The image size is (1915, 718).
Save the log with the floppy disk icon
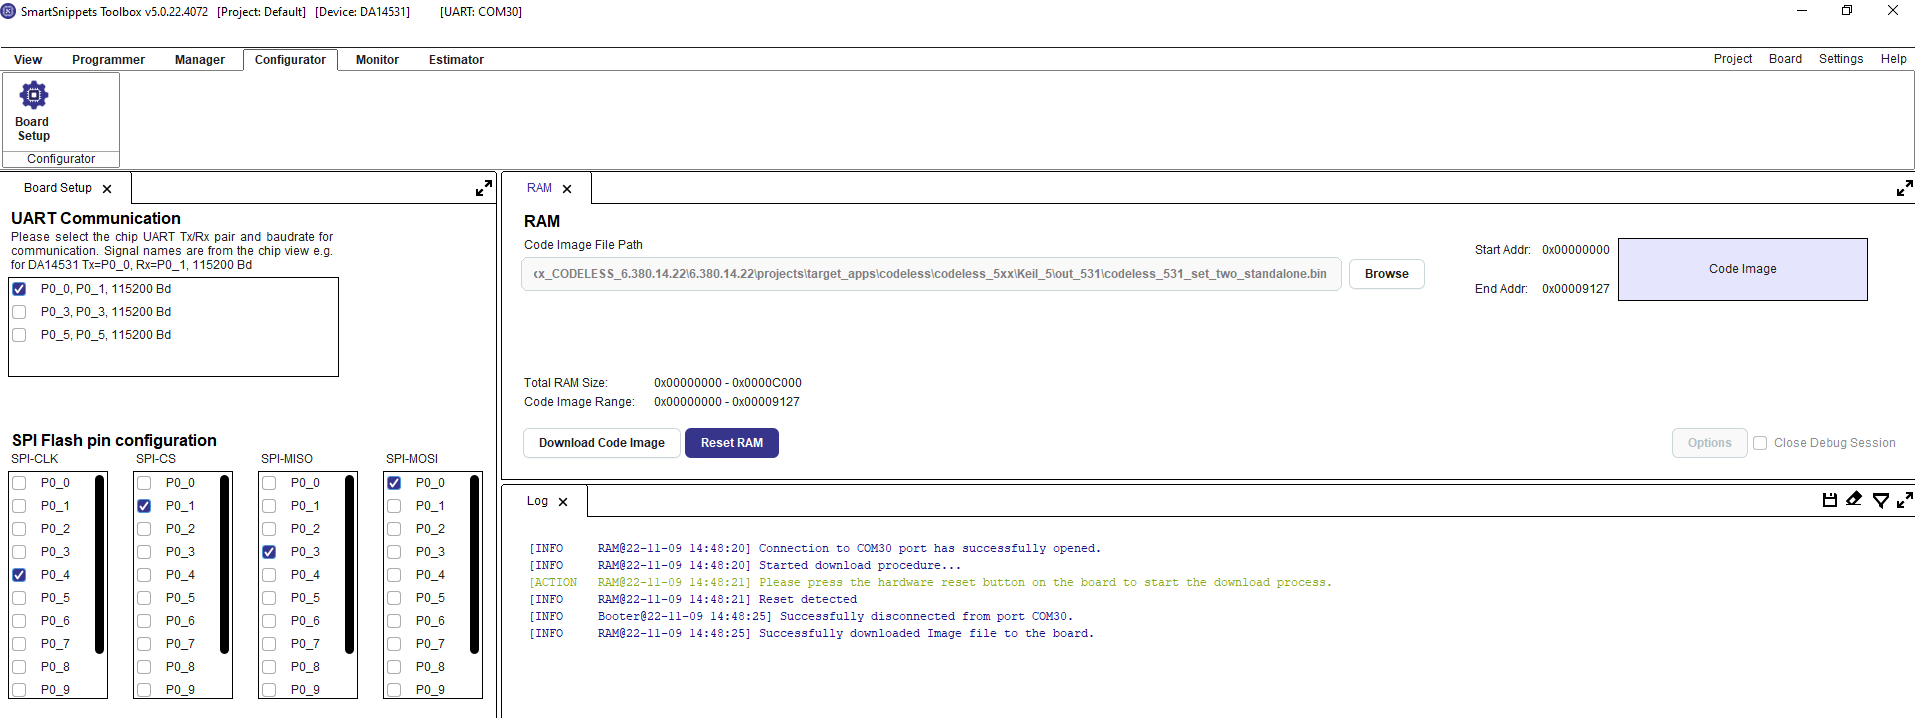1829,500
